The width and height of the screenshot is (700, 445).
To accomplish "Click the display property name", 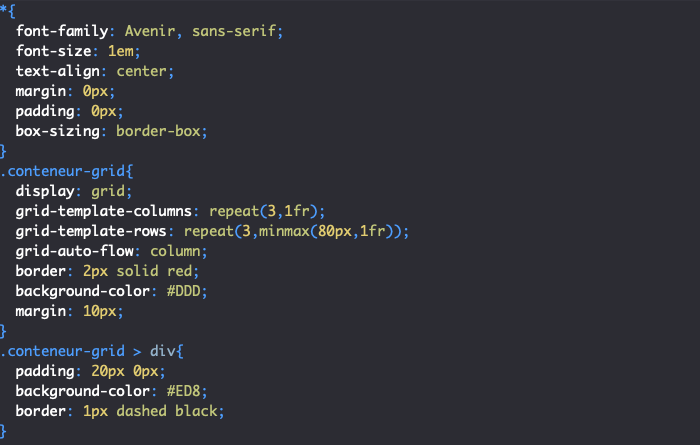I will pyautogui.click(x=44, y=191).
